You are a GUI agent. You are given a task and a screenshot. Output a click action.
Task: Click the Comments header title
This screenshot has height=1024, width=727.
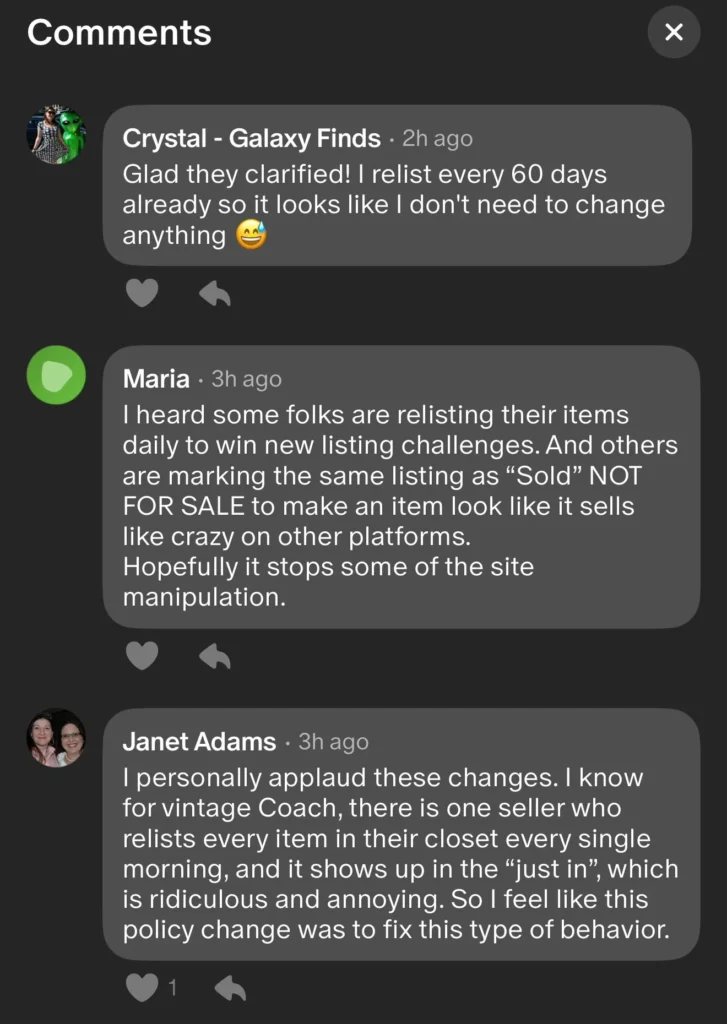119,33
